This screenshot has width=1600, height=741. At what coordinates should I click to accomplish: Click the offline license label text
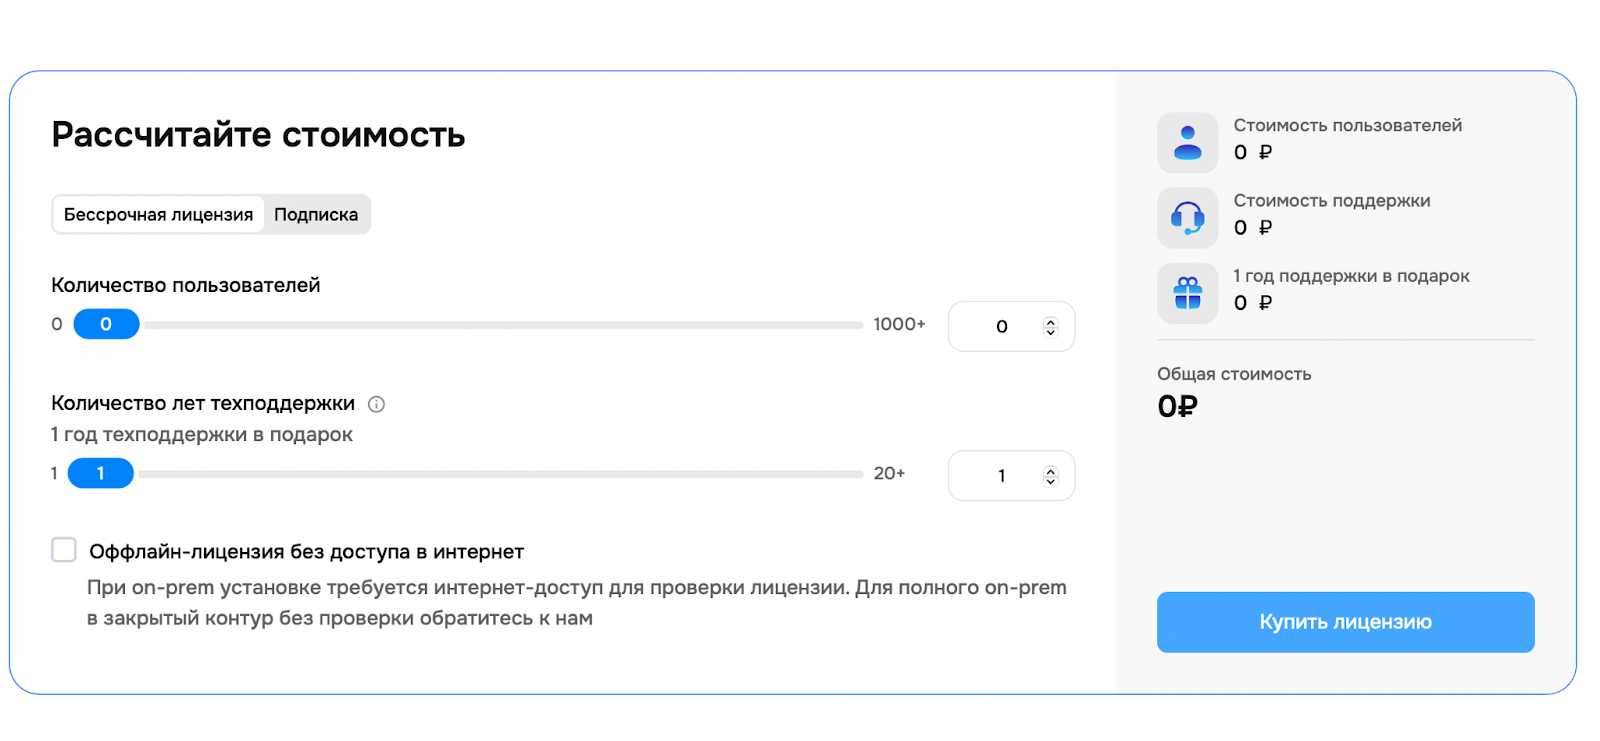[305, 551]
